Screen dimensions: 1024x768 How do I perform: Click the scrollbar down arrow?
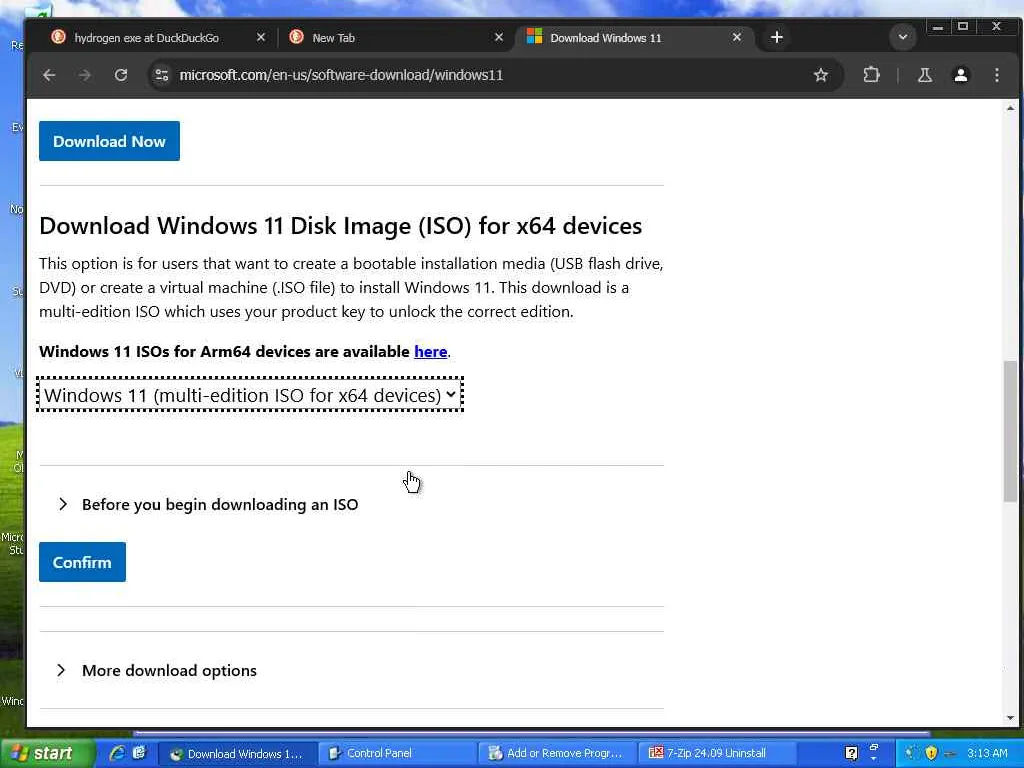(x=1010, y=717)
